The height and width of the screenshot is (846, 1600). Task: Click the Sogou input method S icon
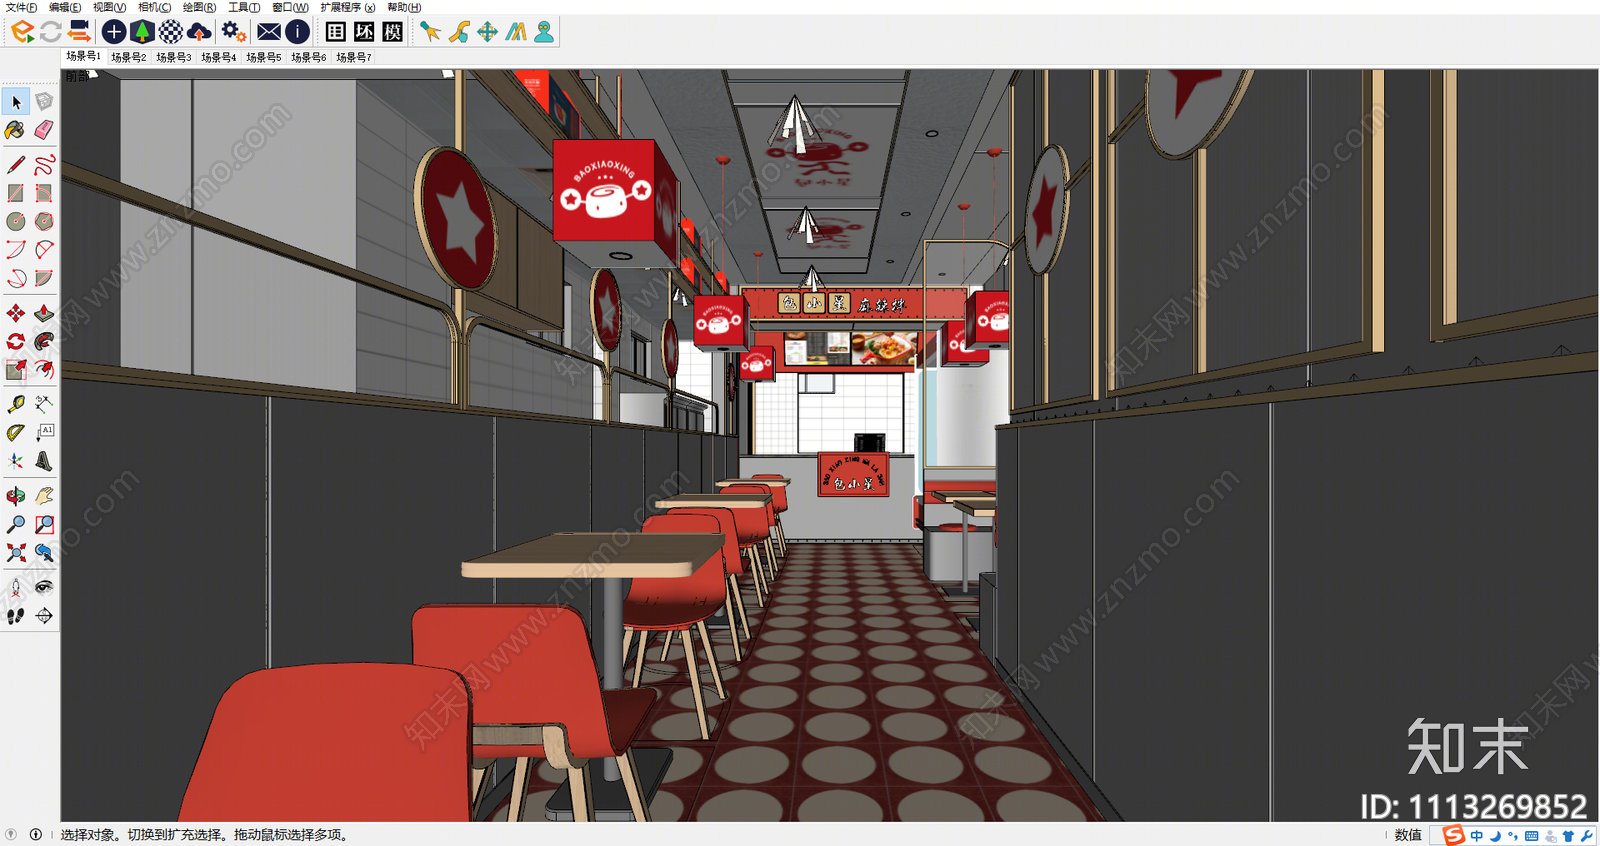(1454, 835)
